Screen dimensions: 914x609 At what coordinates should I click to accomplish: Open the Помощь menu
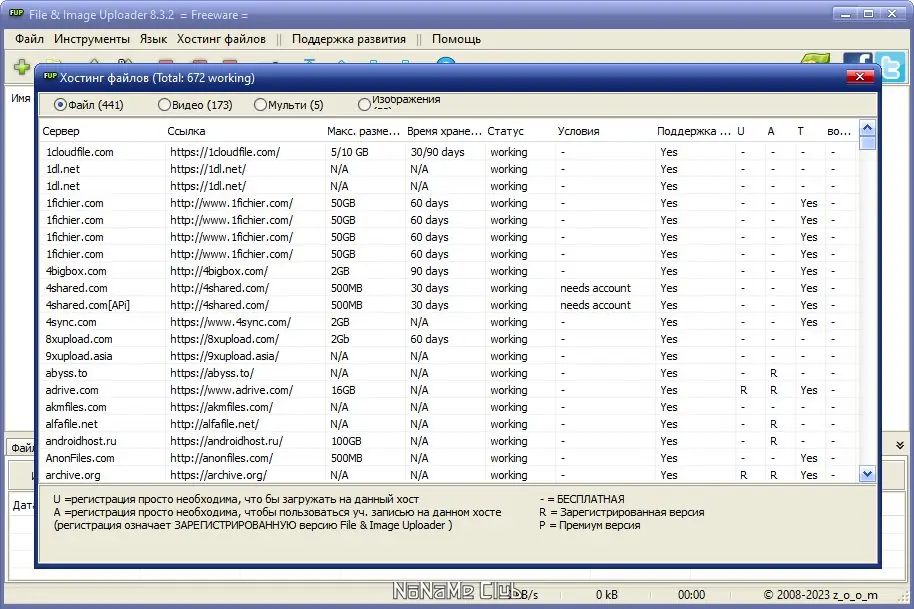pos(456,39)
